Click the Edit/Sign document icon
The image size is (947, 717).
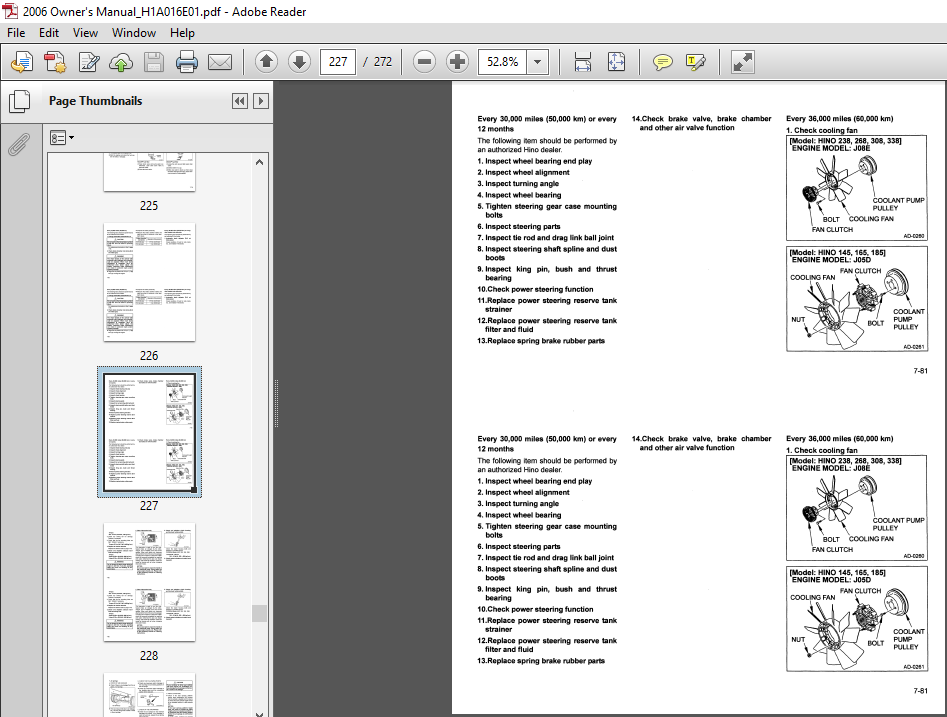click(x=88, y=62)
